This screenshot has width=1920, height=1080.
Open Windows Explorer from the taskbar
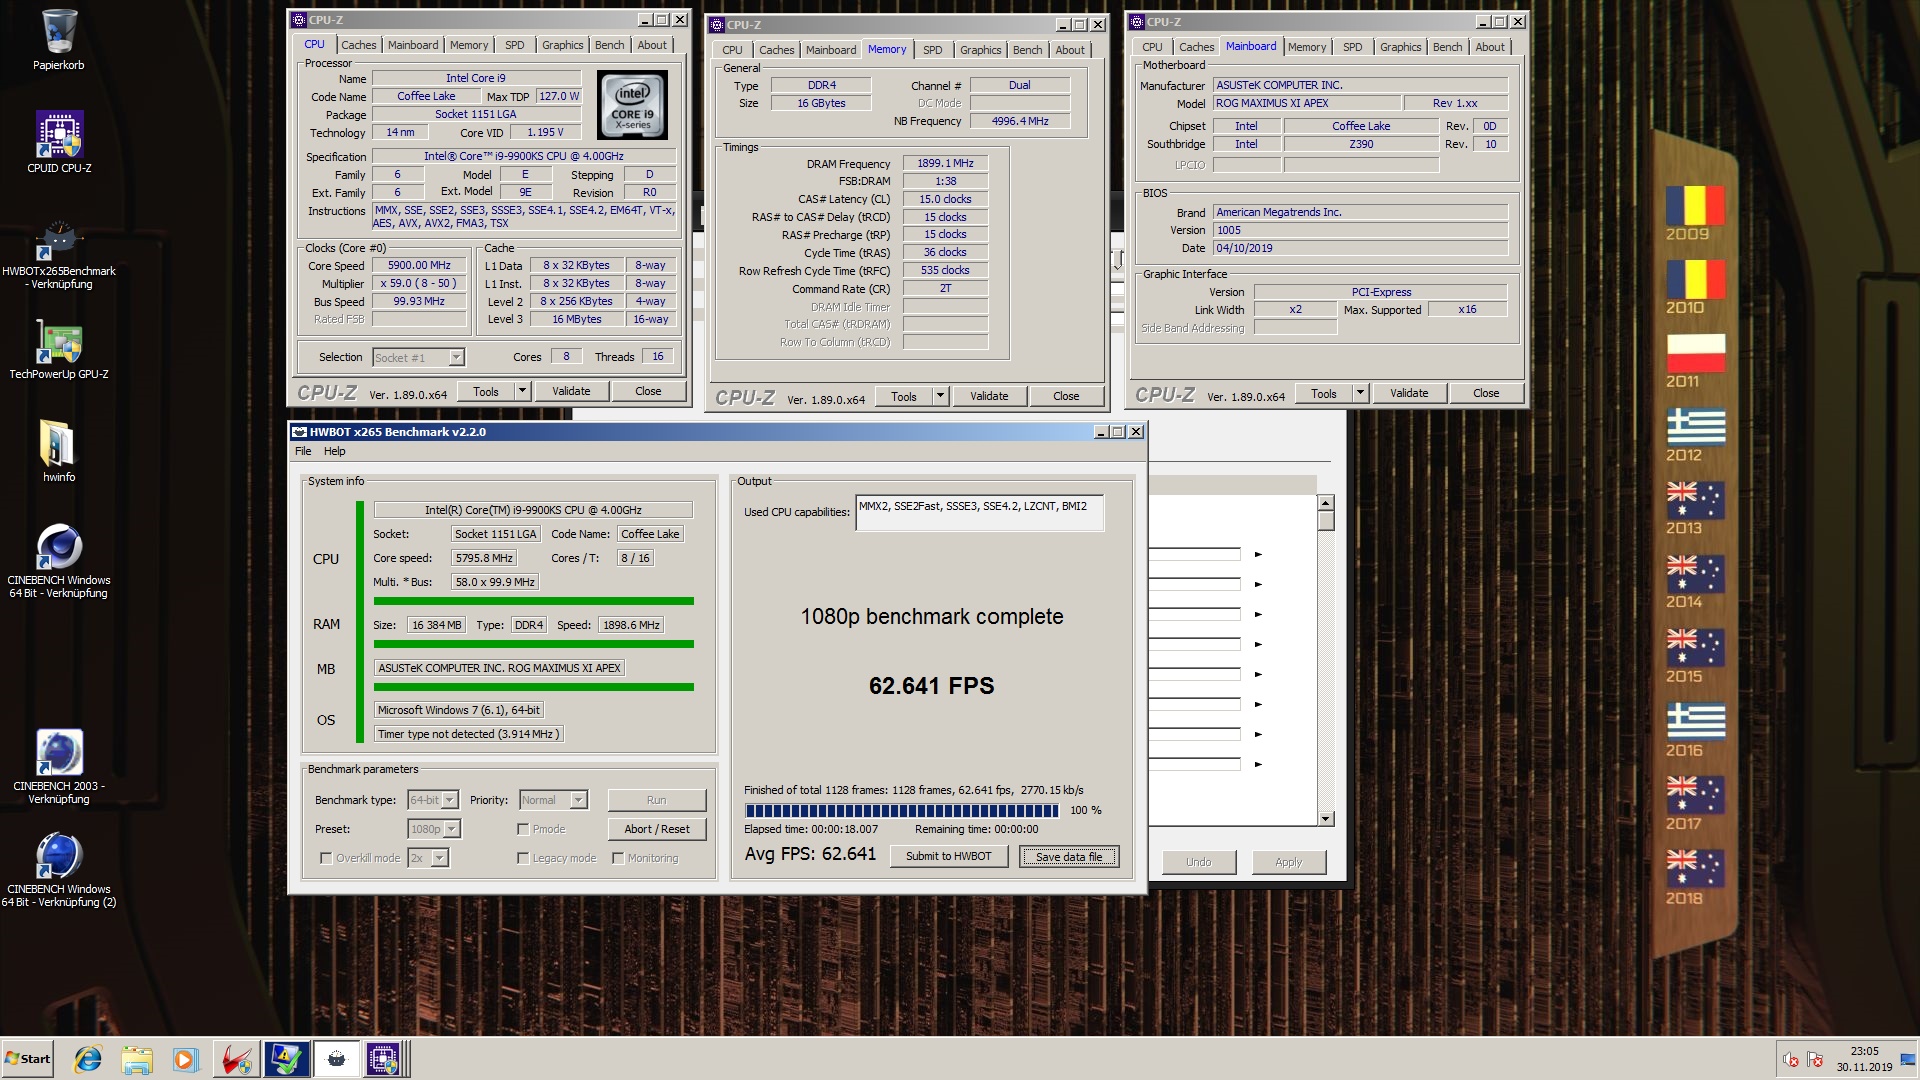click(x=137, y=1059)
